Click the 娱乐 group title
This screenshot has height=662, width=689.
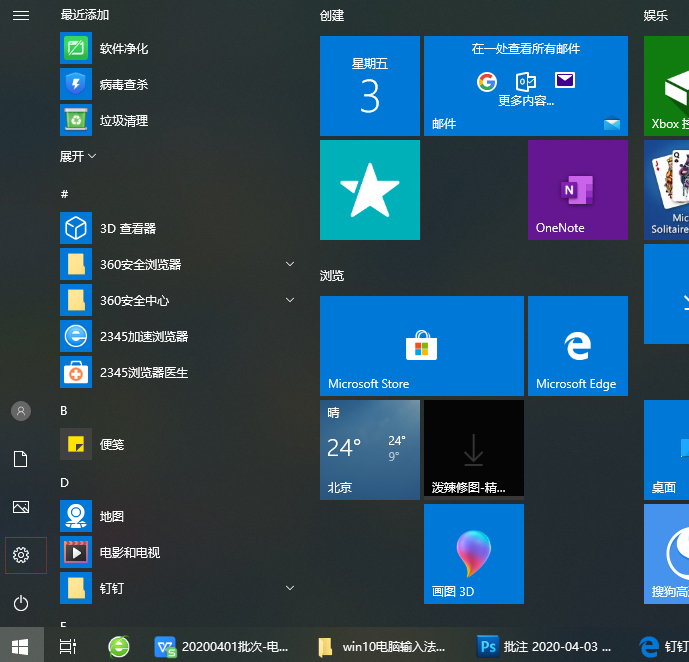point(656,16)
